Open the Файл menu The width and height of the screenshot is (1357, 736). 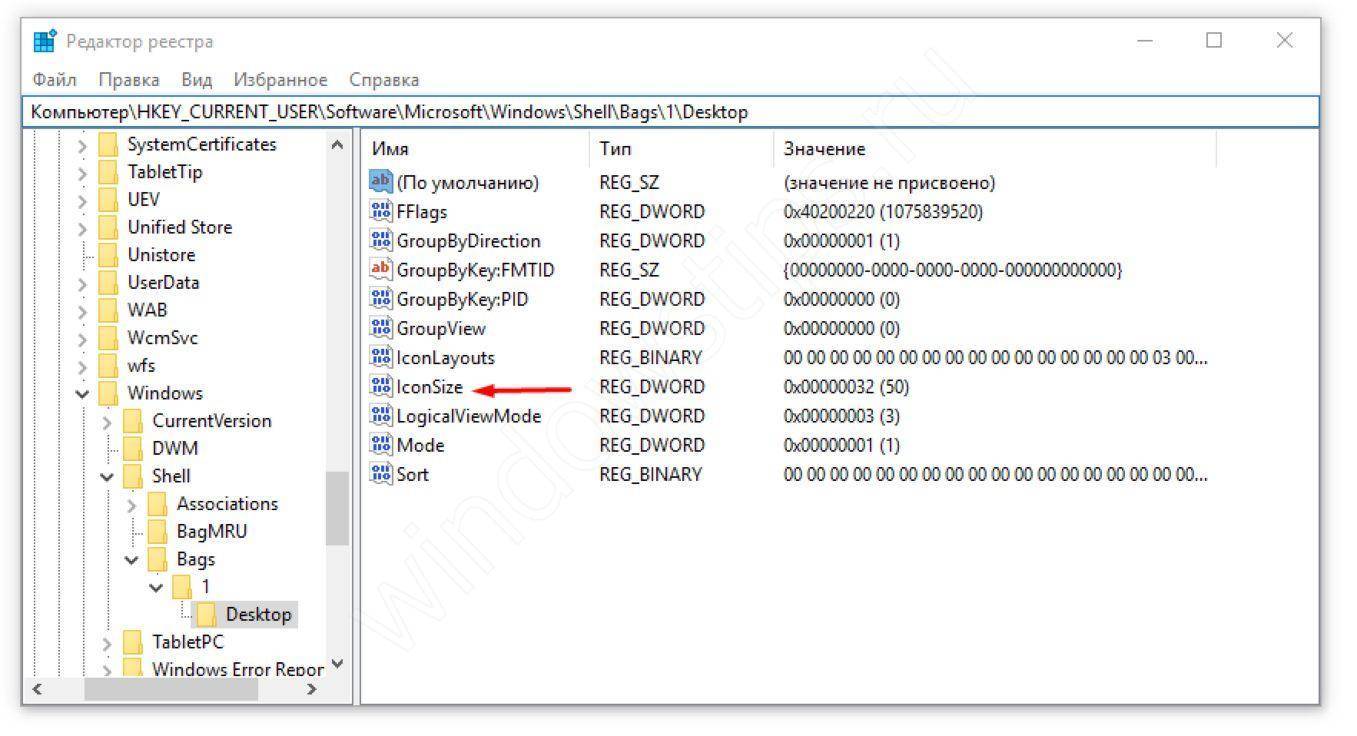pos(57,79)
